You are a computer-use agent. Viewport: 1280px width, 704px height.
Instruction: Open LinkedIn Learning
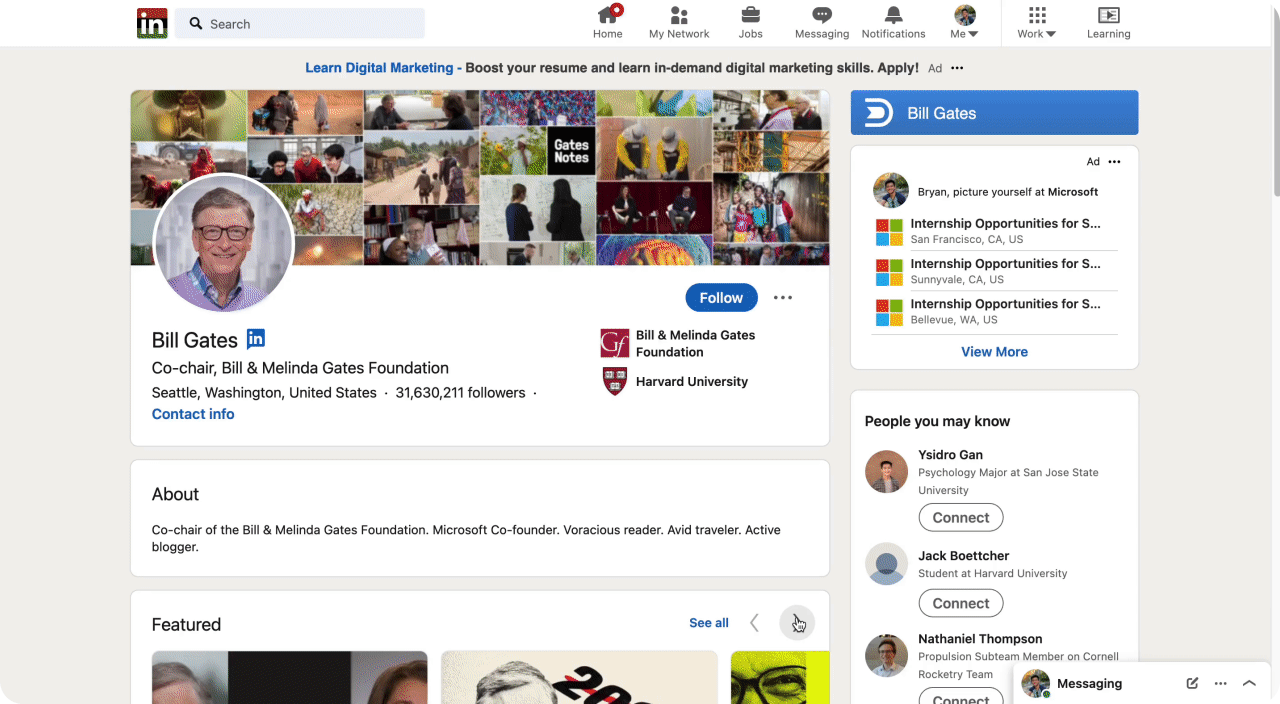tap(1109, 23)
